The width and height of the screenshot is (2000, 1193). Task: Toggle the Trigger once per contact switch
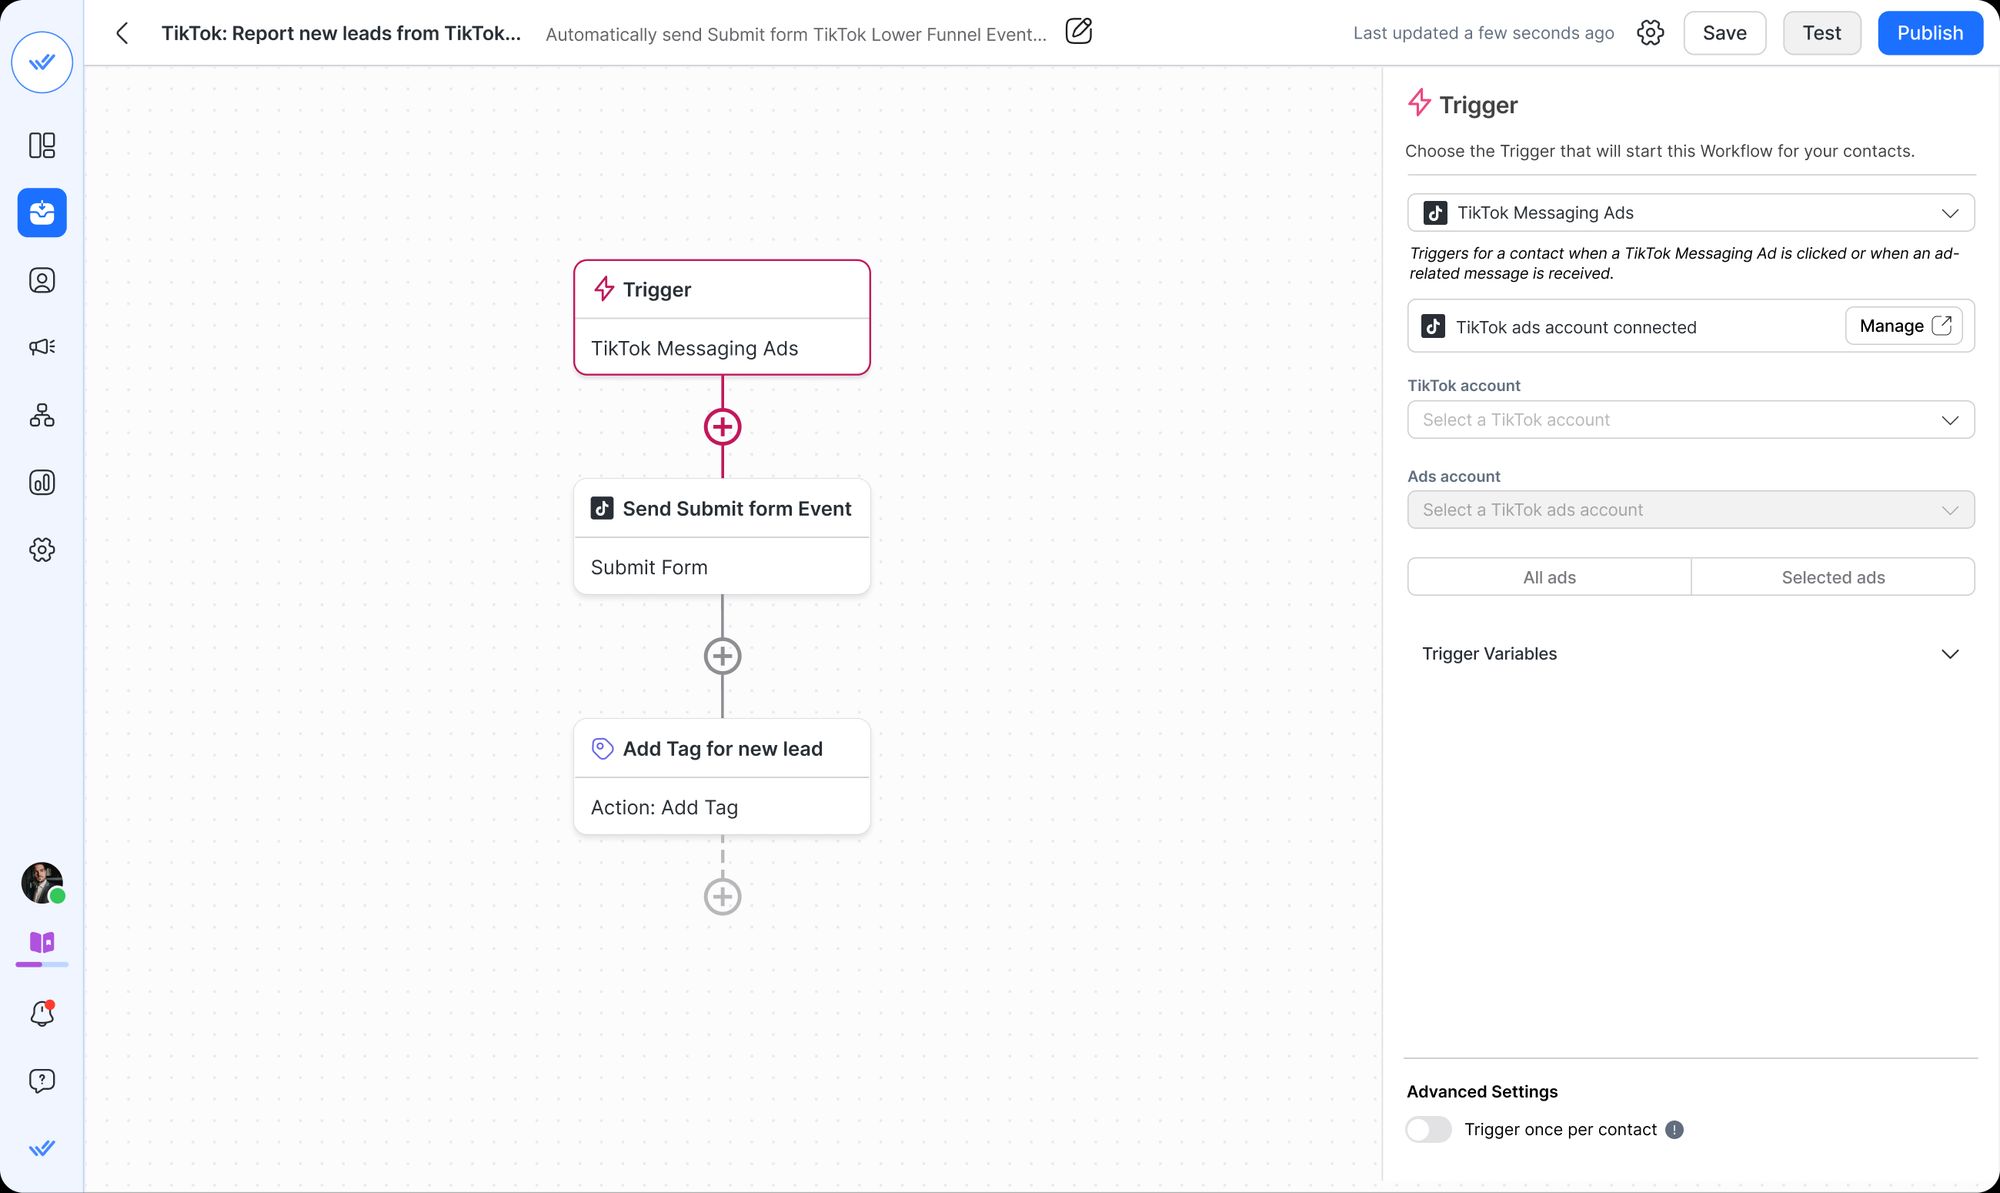coord(1429,1129)
